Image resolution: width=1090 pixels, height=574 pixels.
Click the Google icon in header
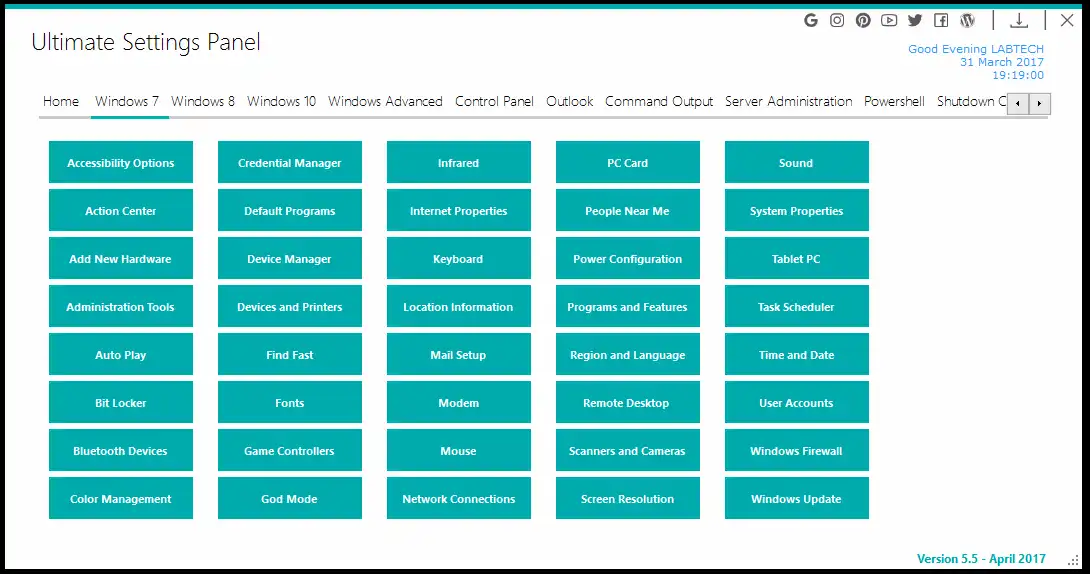click(811, 21)
